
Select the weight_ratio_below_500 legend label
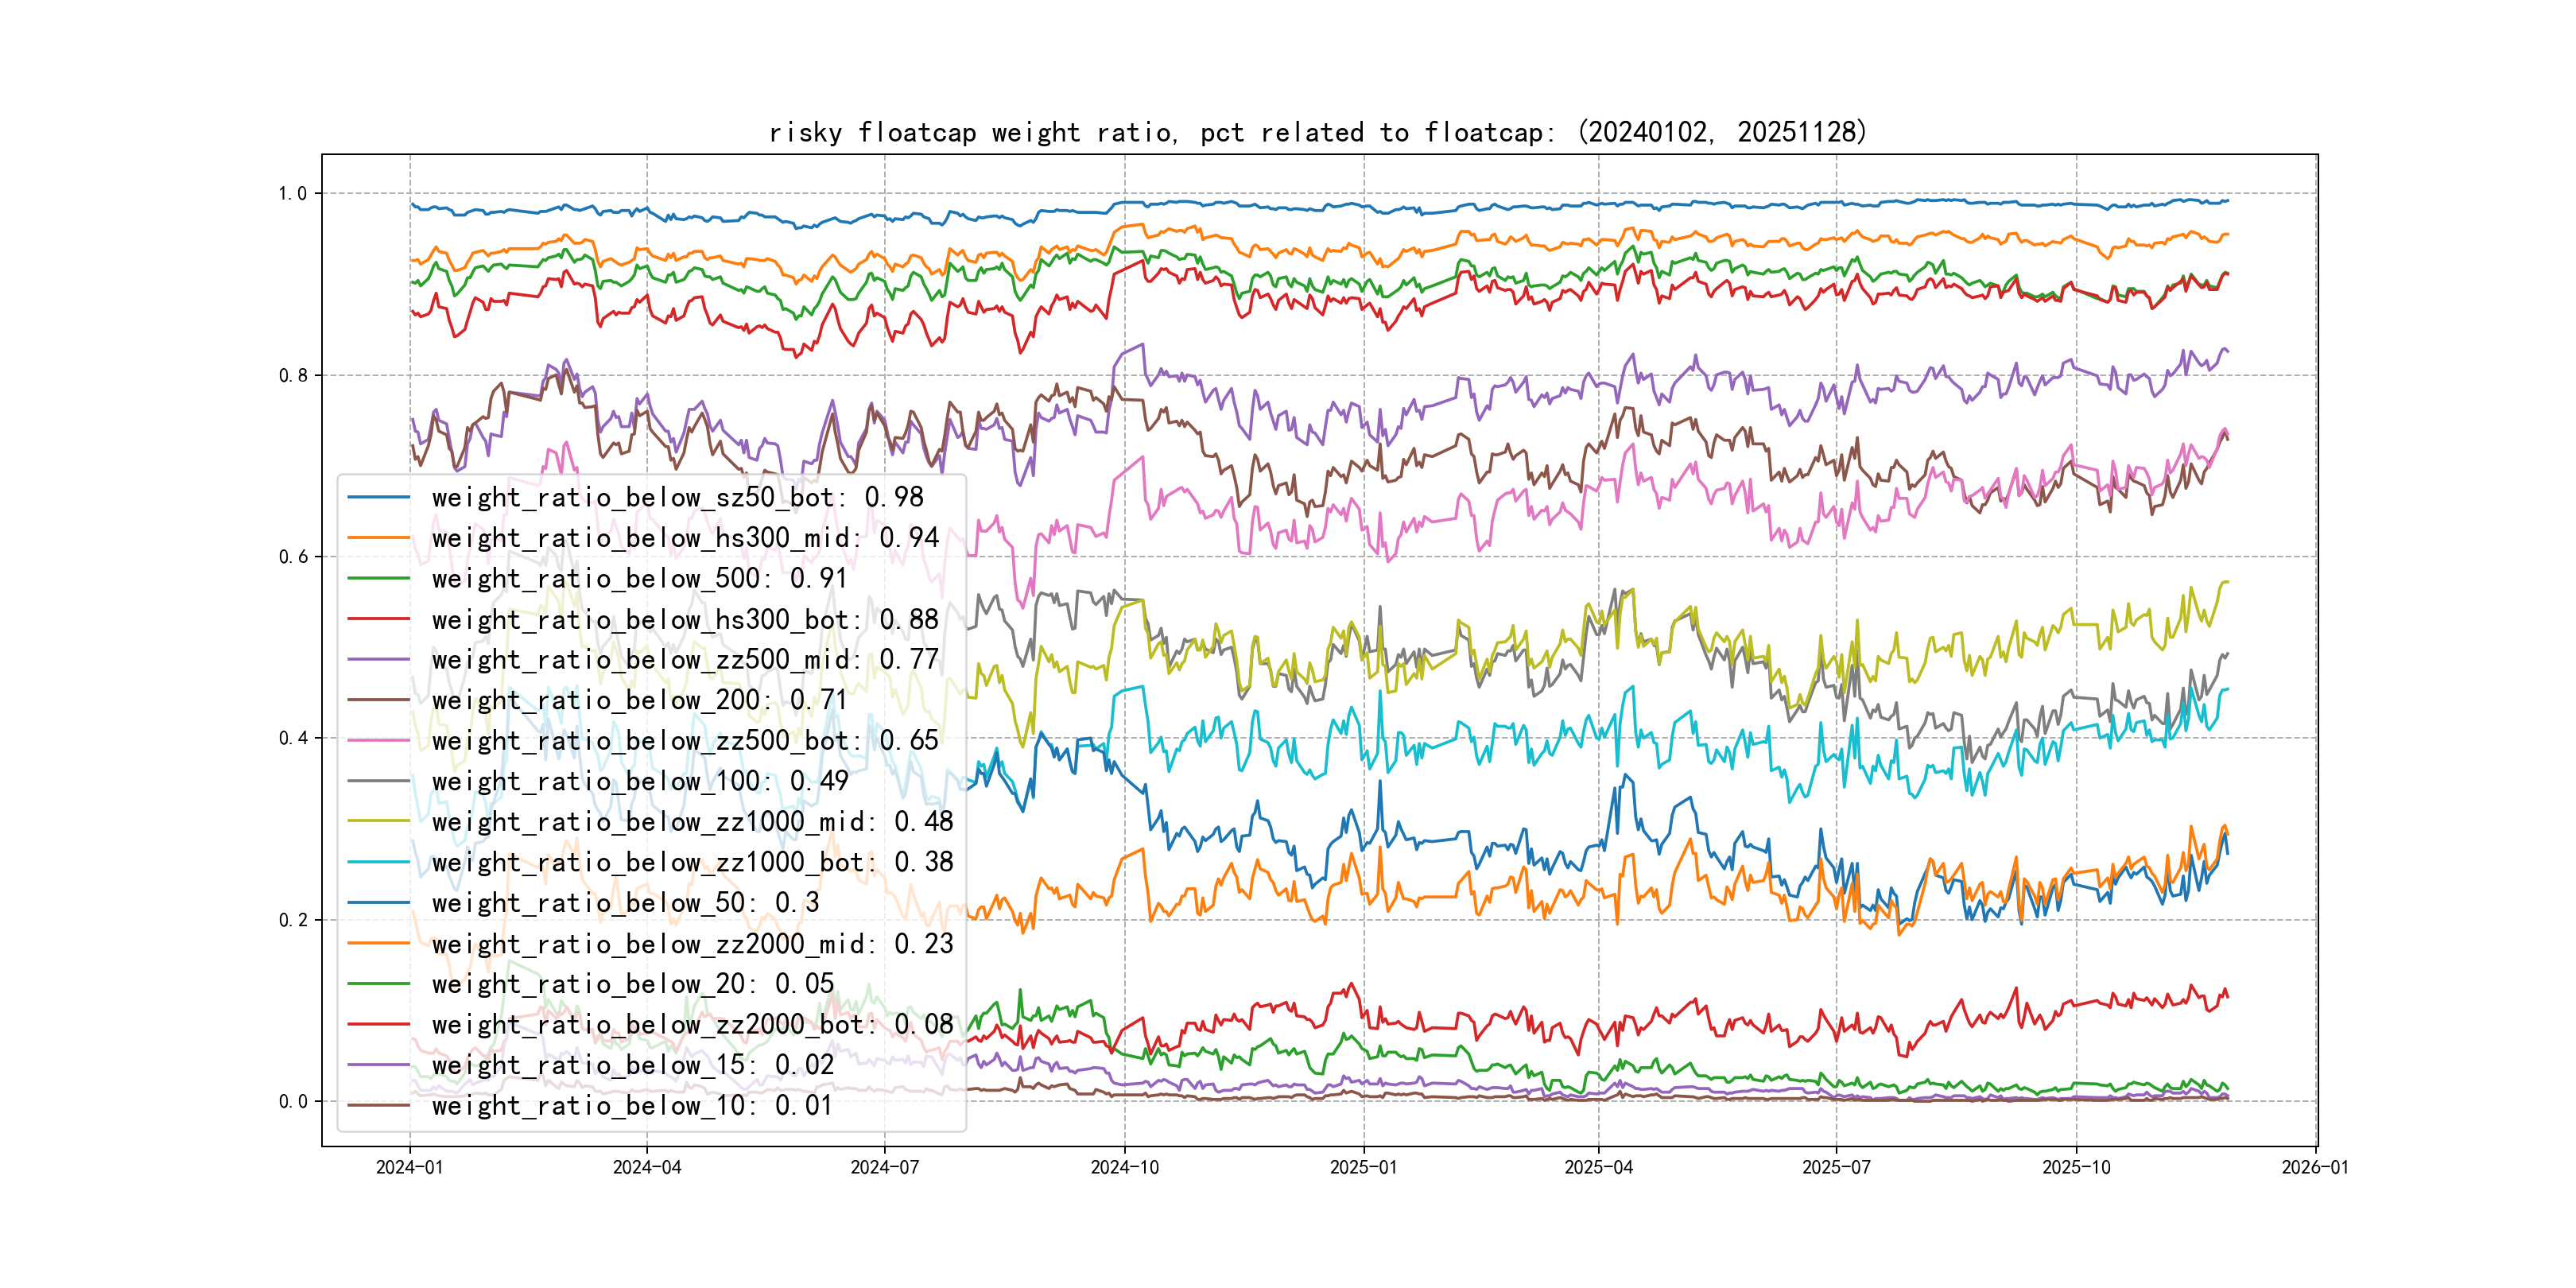[639, 578]
